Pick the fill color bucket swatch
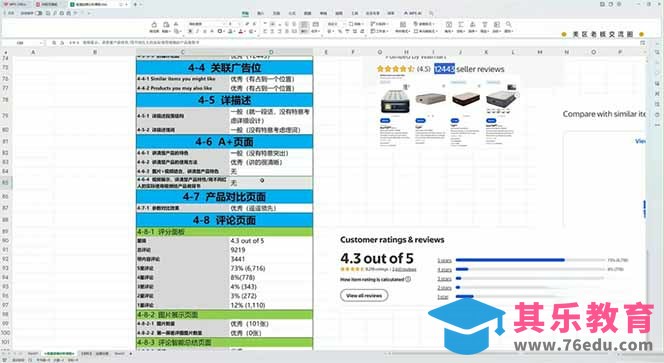664x363 pixels. (230, 31)
